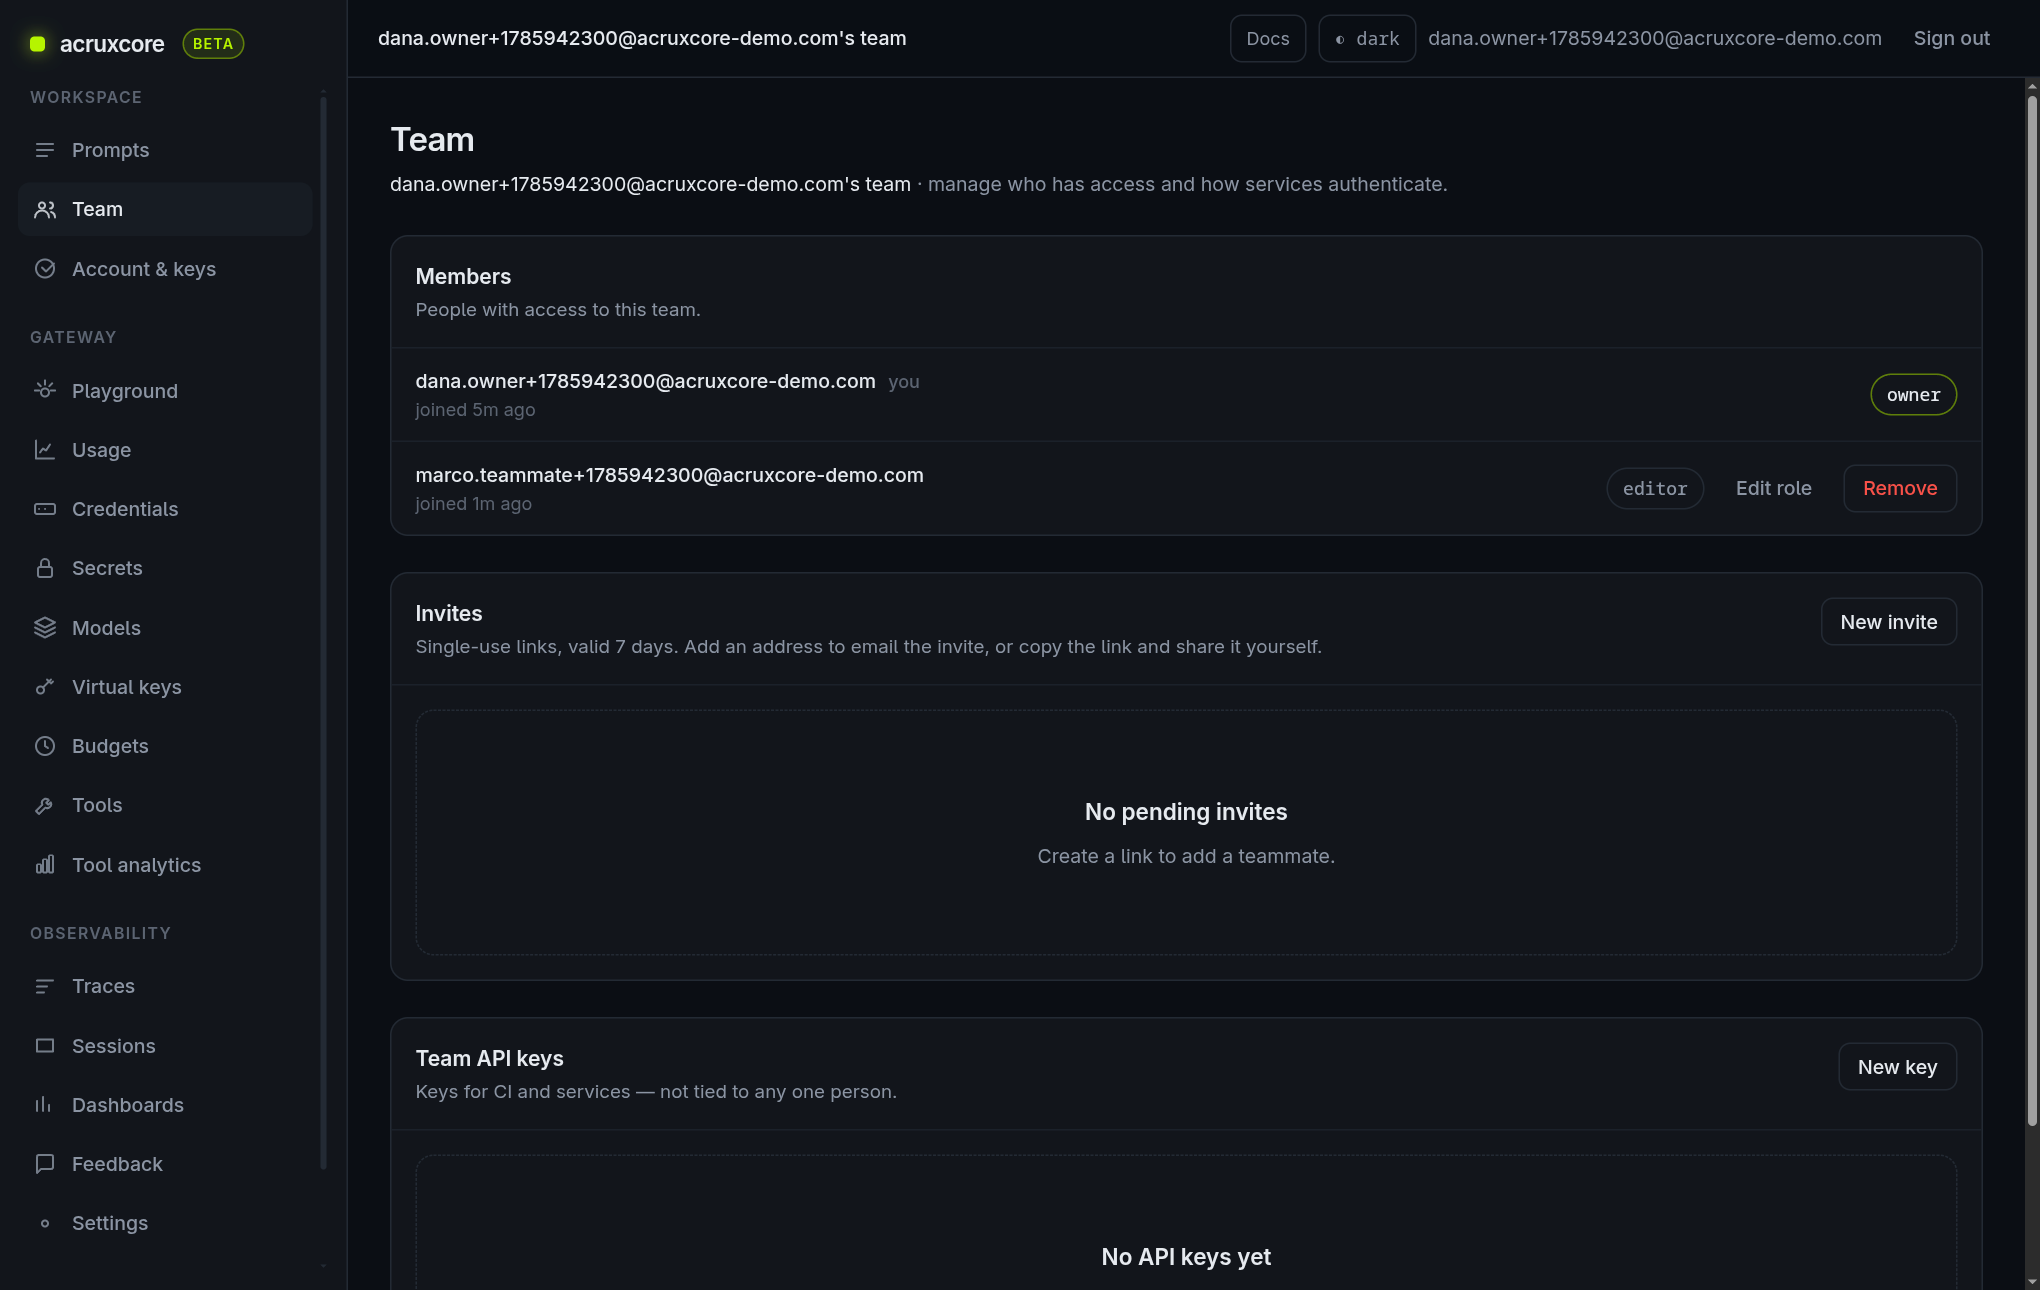This screenshot has height=1290, width=2040.
Task: Click the Virtual keys key icon
Action: (x=44, y=687)
